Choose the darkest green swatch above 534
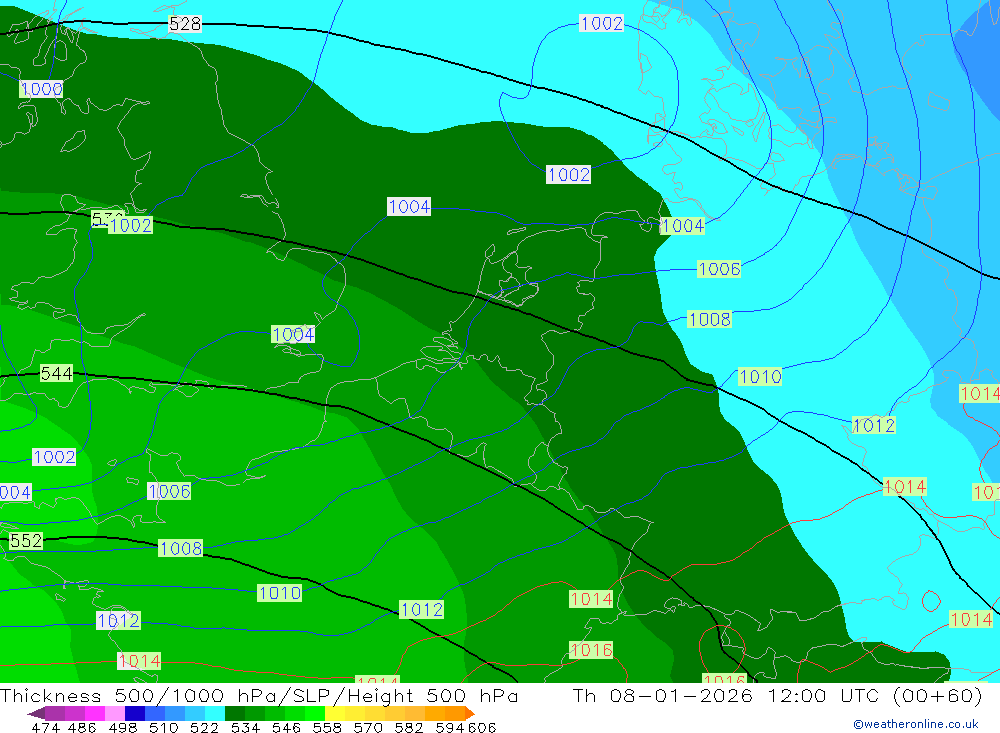This screenshot has width=1000, height=733. click(235, 713)
